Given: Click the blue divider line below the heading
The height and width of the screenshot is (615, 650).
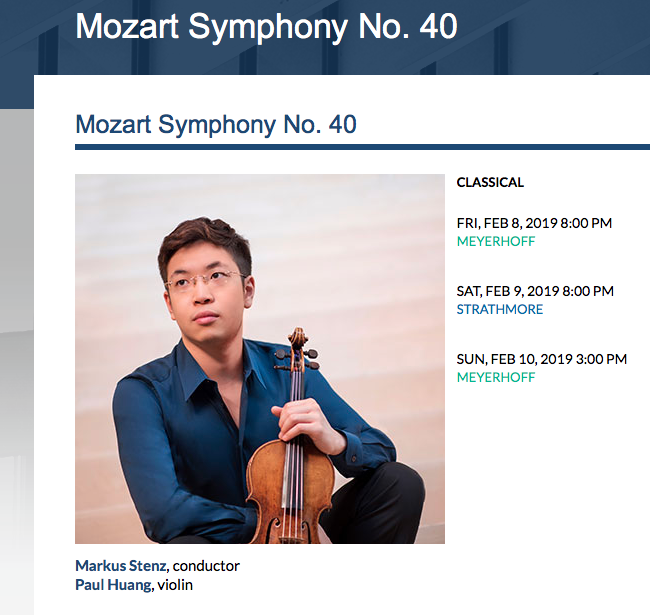Looking at the screenshot, I should click(362, 147).
